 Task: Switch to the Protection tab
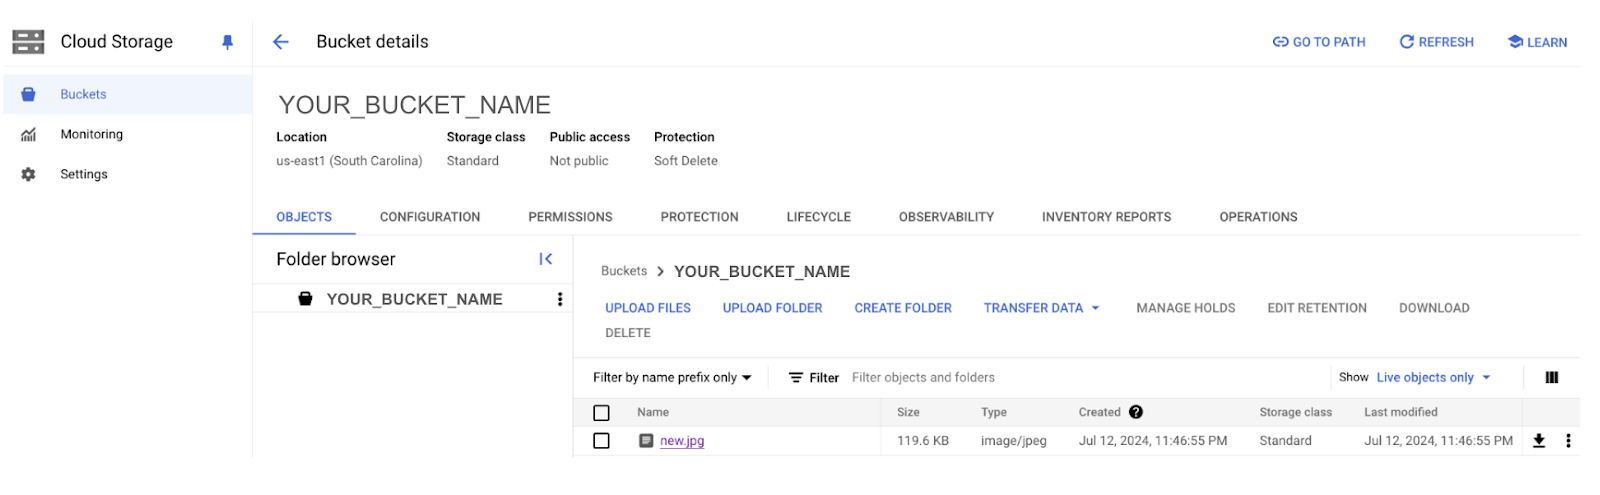[699, 217]
